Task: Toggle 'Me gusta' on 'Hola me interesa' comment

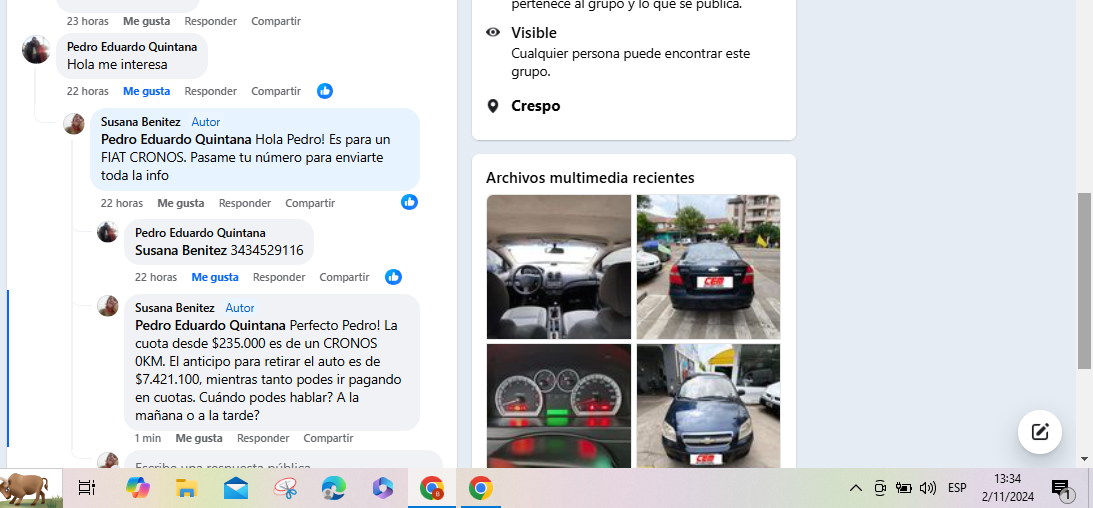Action: point(146,91)
